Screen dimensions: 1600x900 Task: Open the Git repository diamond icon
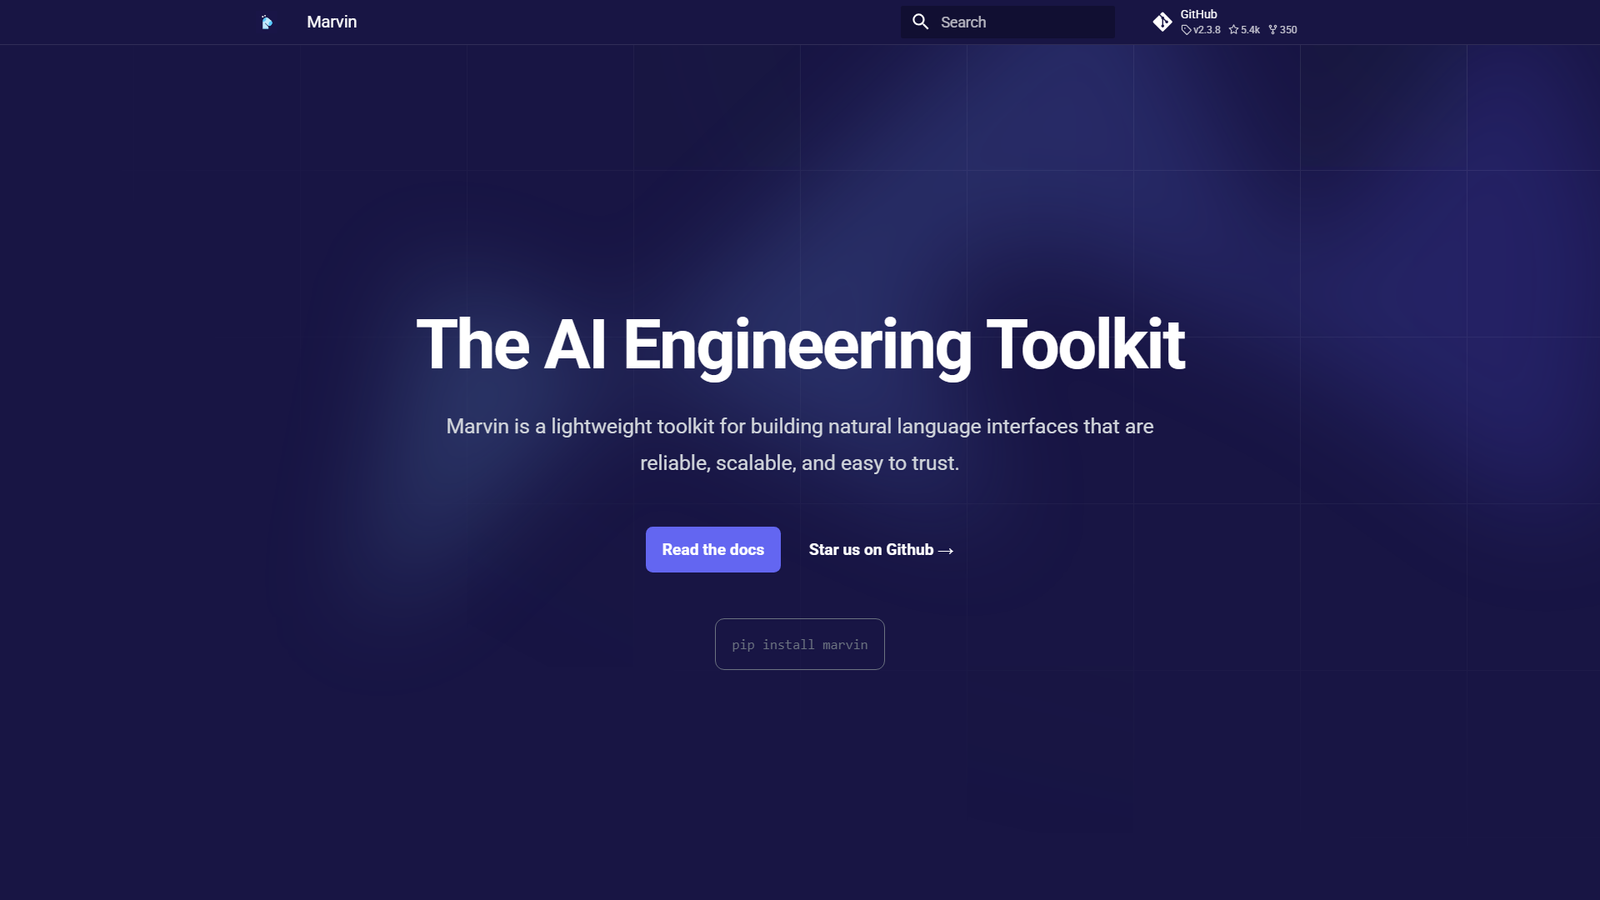coord(1162,22)
